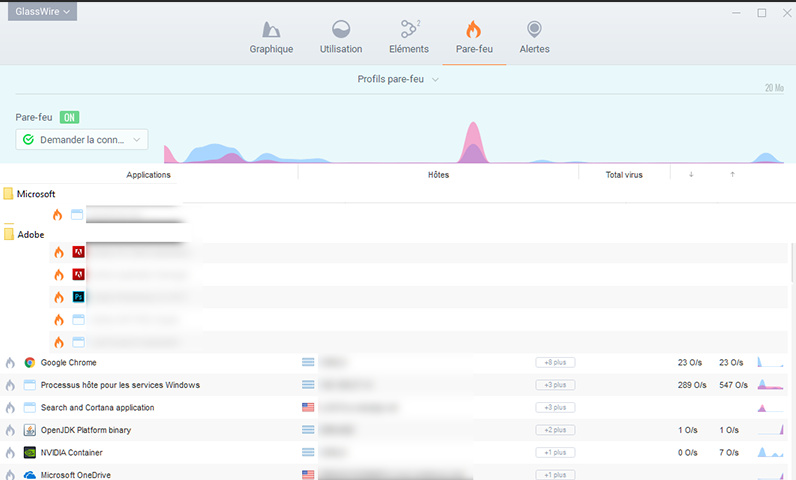Viewport: 796px width, 480px height.
Task: Sort by the Total virus column header
Action: 624,175
